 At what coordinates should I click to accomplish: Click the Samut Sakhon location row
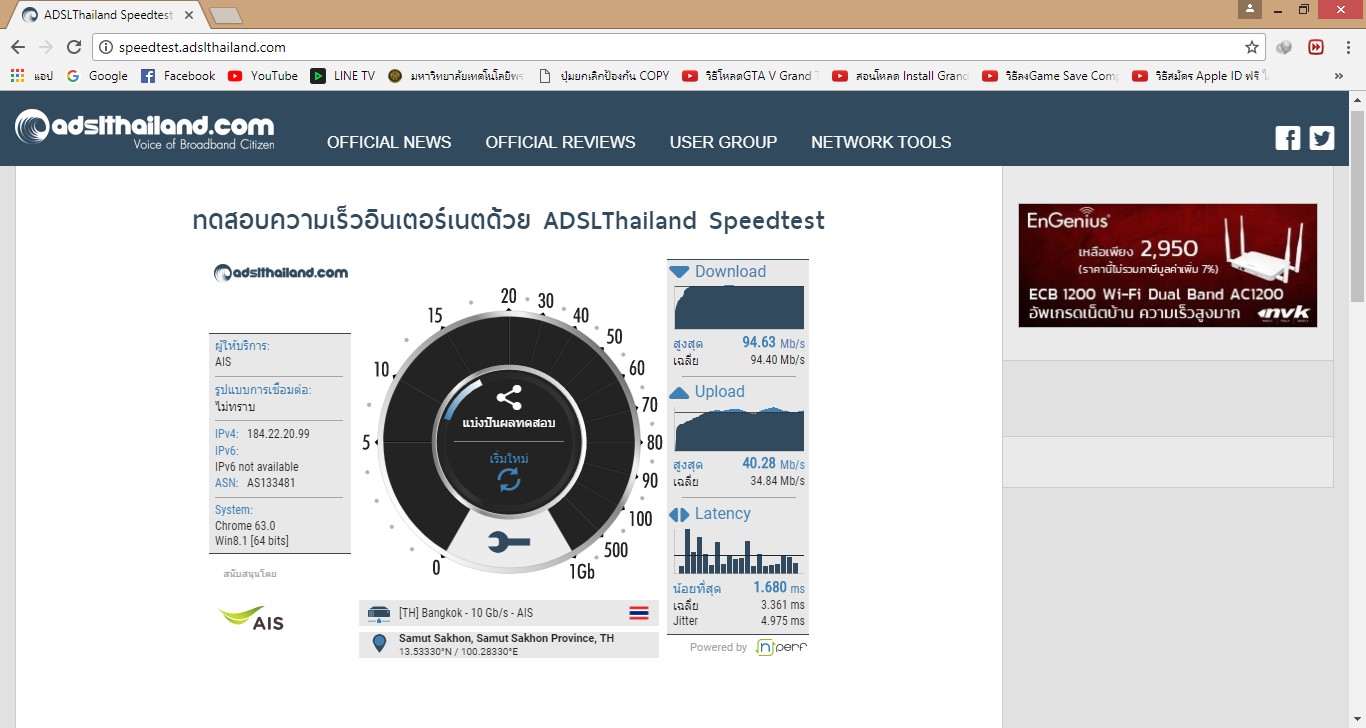pyautogui.click(x=509, y=644)
